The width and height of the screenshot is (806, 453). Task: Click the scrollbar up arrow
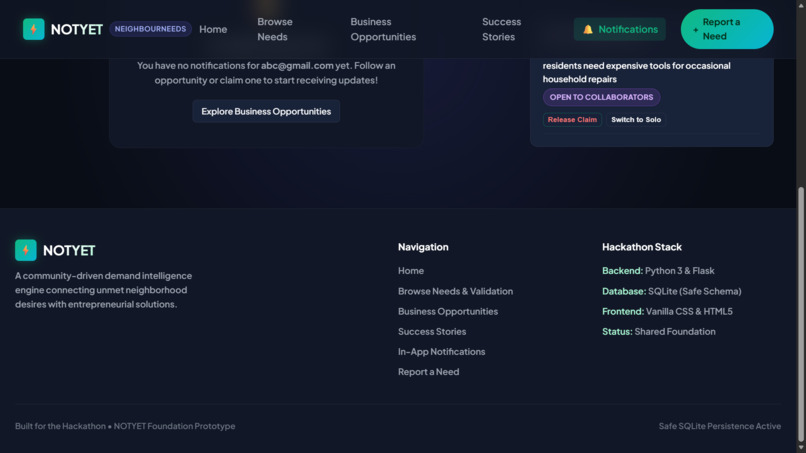(x=801, y=4)
